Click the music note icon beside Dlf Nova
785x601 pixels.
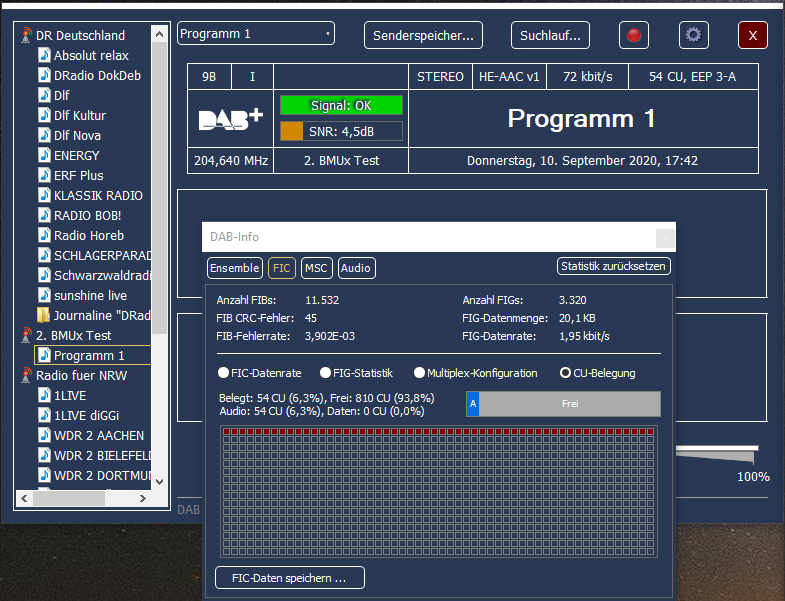[x=44, y=135]
